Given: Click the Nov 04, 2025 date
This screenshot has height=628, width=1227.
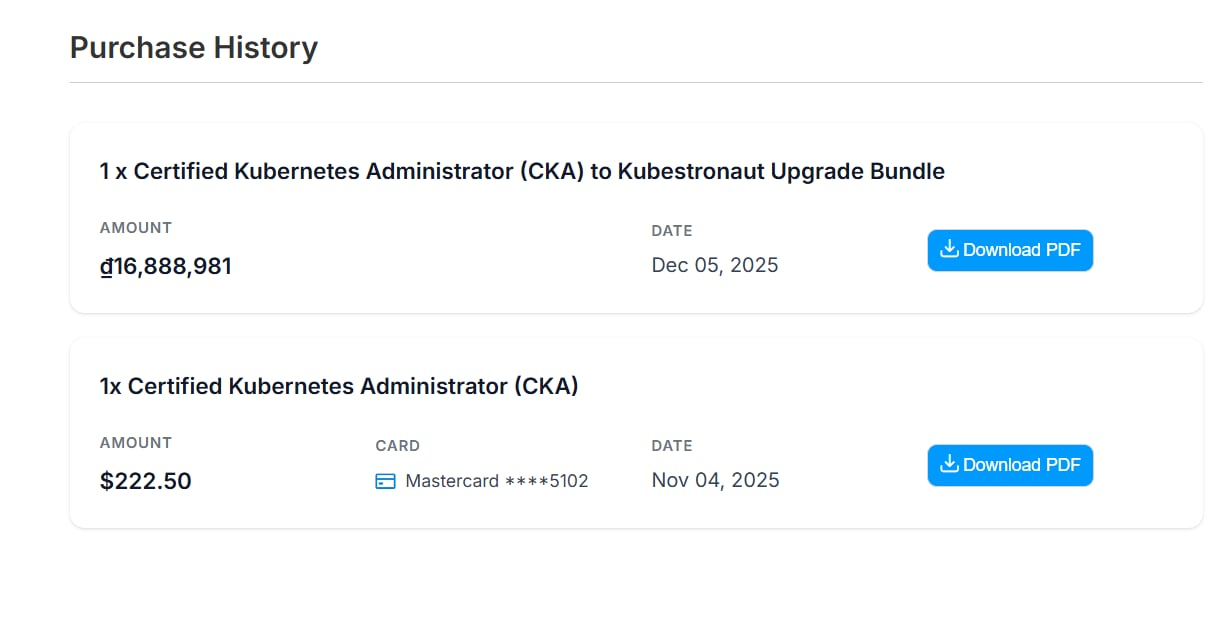Looking at the screenshot, I should pyautogui.click(x=715, y=480).
